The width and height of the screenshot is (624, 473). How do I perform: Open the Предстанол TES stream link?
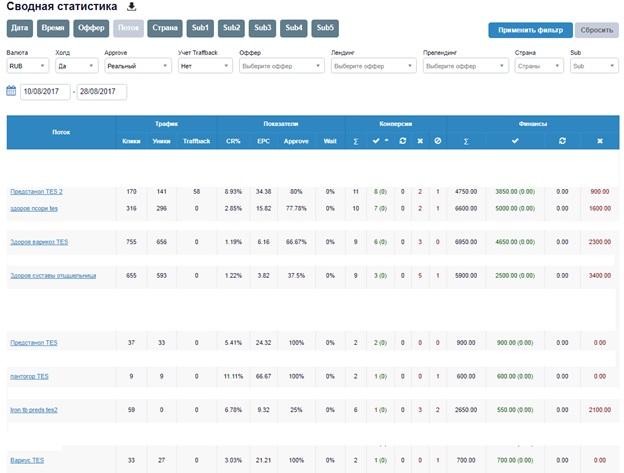point(34,343)
